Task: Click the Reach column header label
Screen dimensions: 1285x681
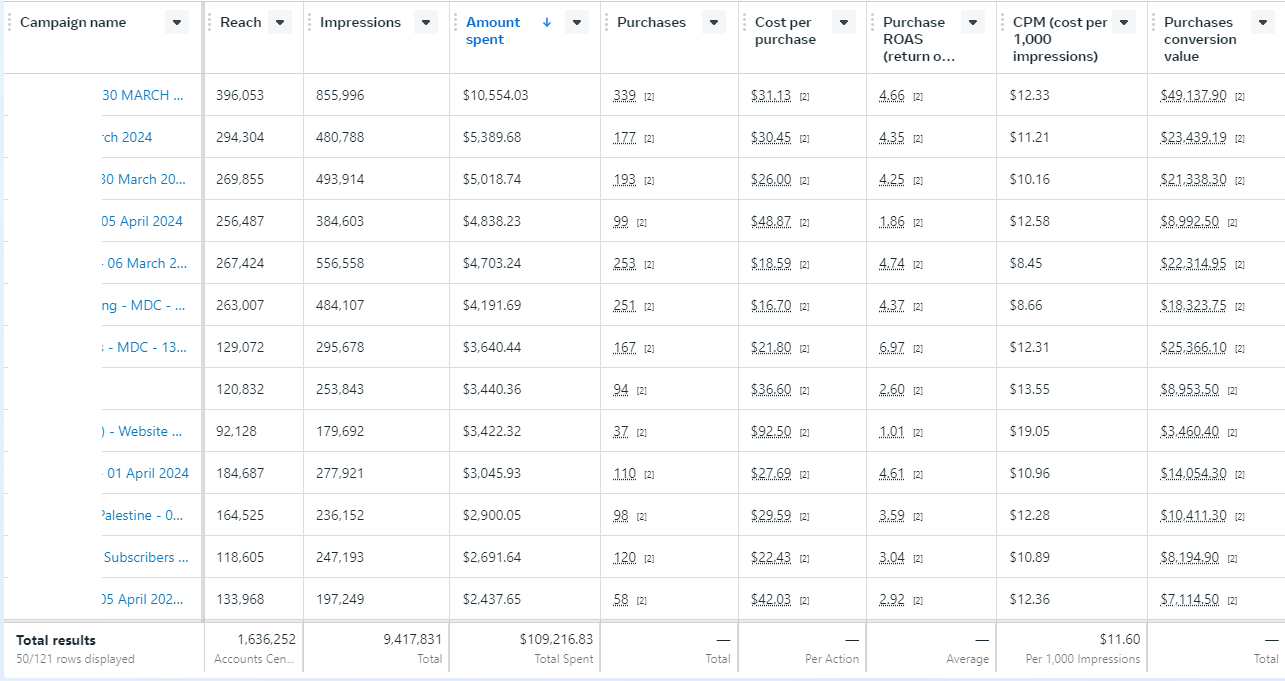Action: 240,23
